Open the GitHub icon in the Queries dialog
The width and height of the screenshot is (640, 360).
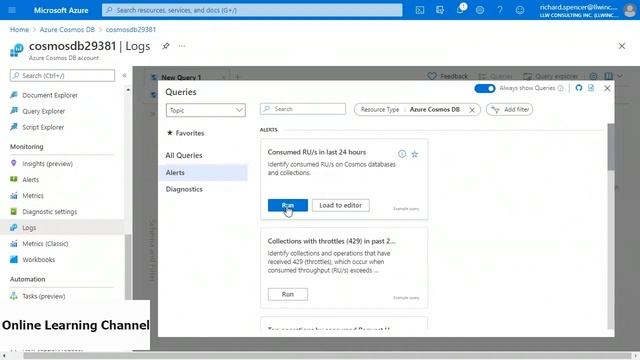579,88
